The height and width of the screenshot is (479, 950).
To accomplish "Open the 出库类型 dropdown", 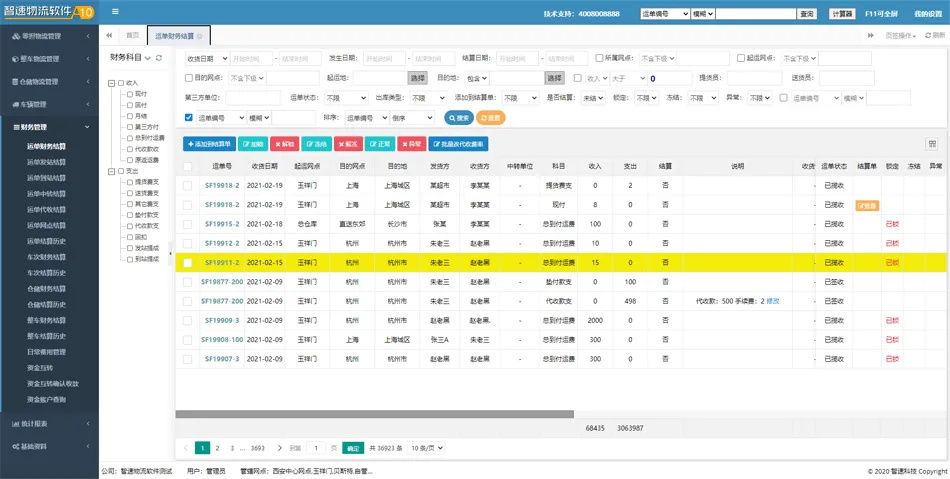I will coord(428,97).
